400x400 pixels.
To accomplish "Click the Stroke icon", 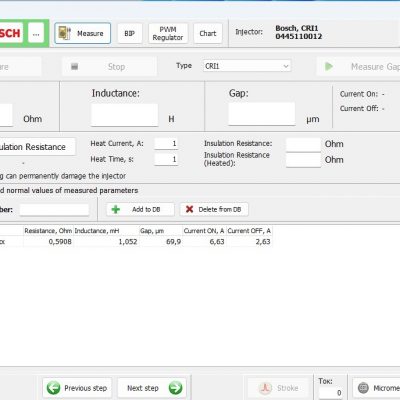I will click(x=266, y=388).
